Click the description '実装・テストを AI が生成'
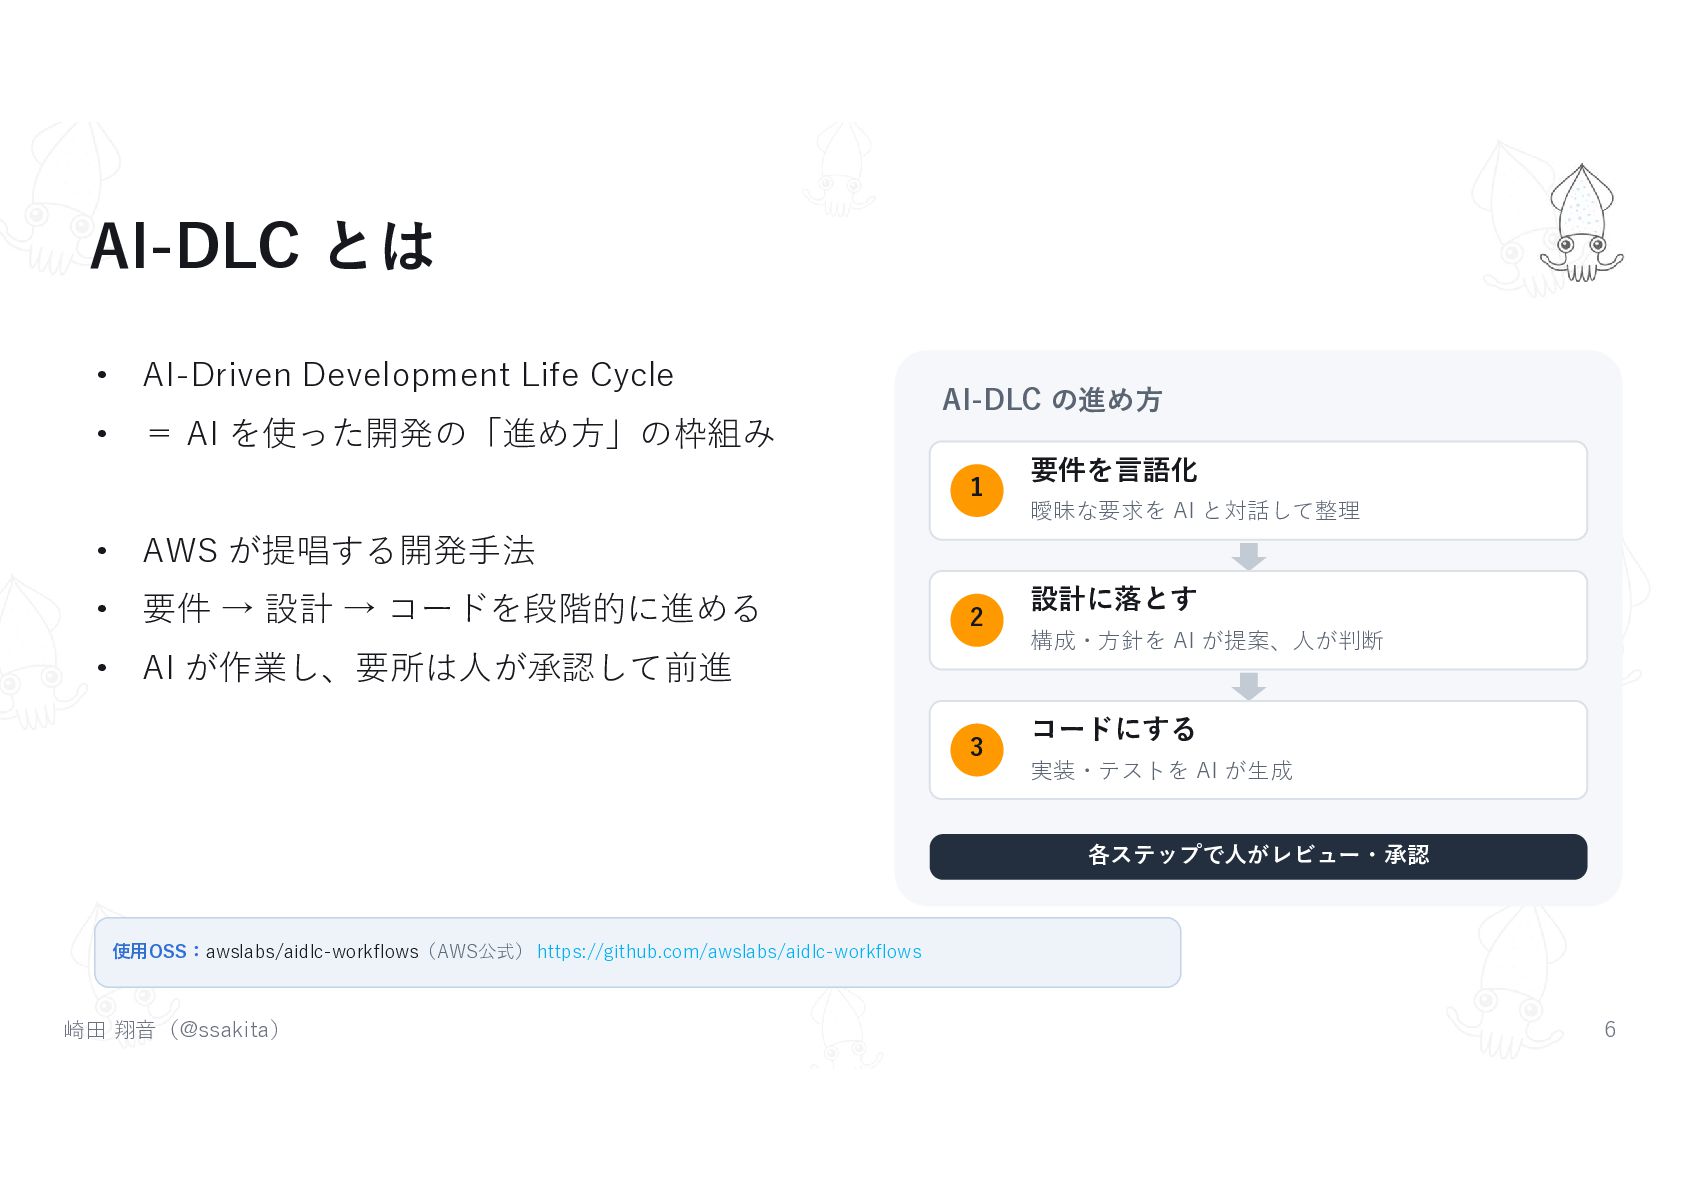The width and height of the screenshot is (1684, 1191). tap(1161, 771)
